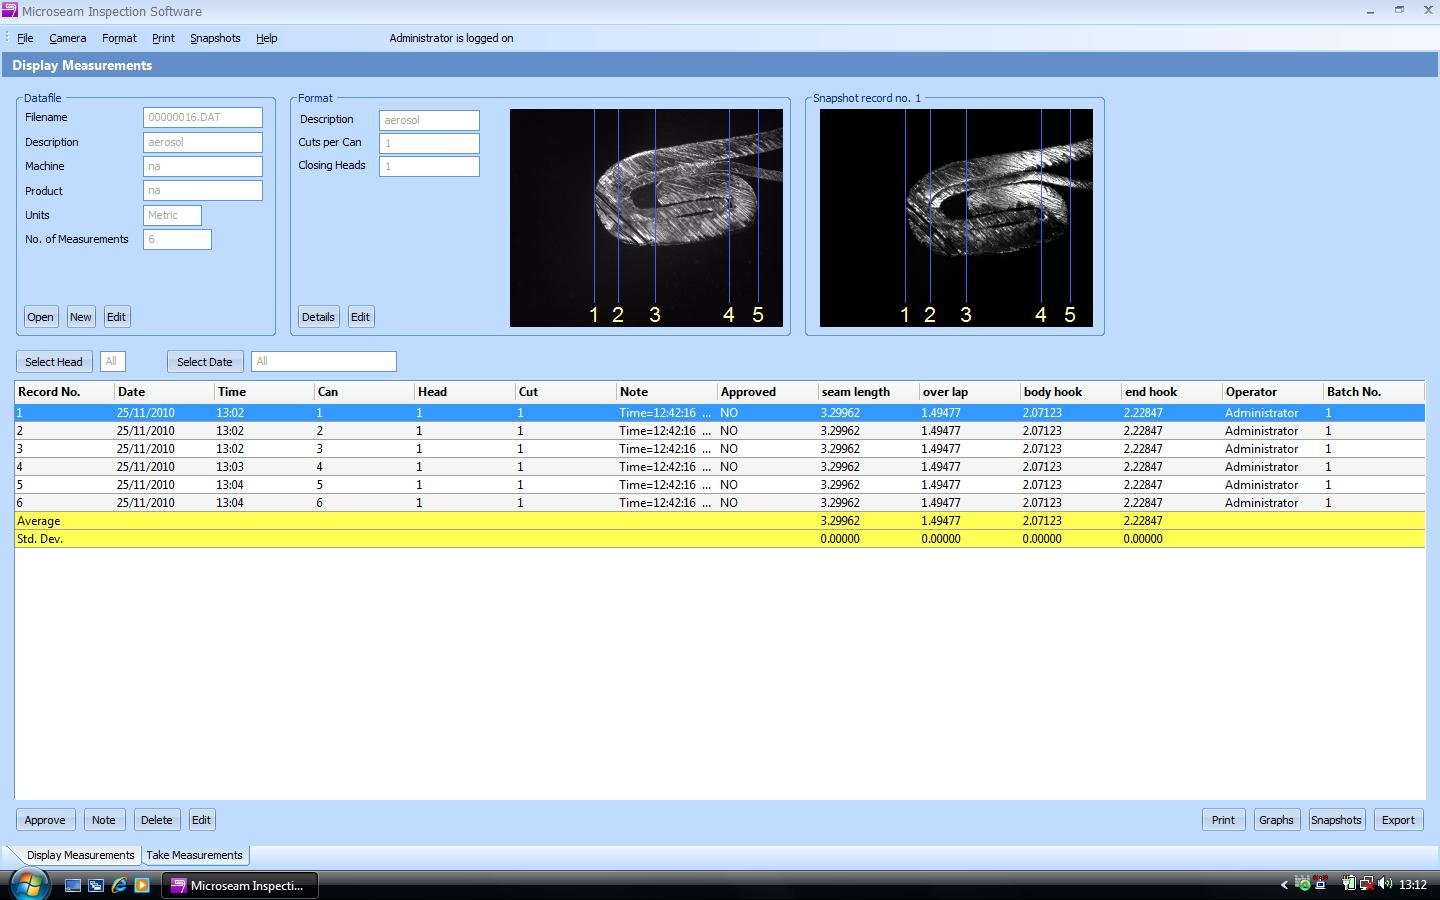Launch Internet Explorer from quick launch
This screenshot has height=900, width=1440.
119,885
